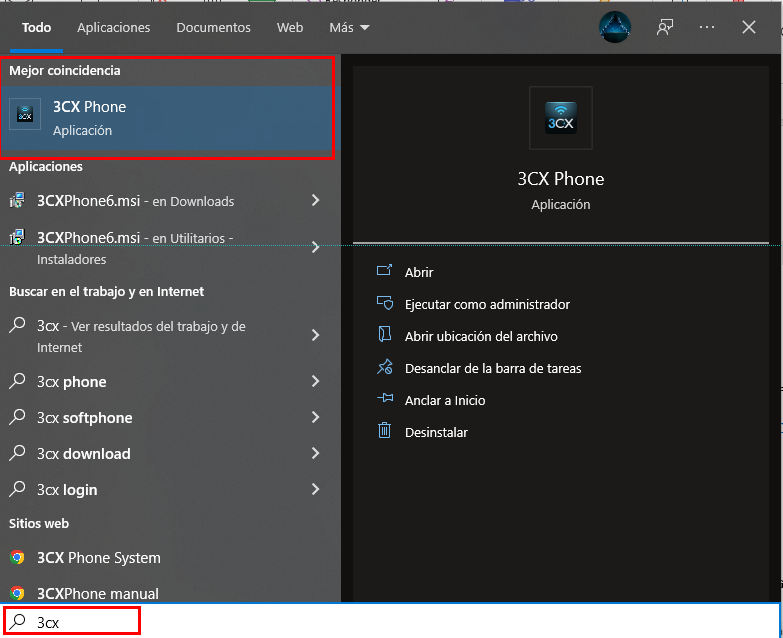
Task: Select the 3cx softphone search suggestion
Action: [x=170, y=417]
